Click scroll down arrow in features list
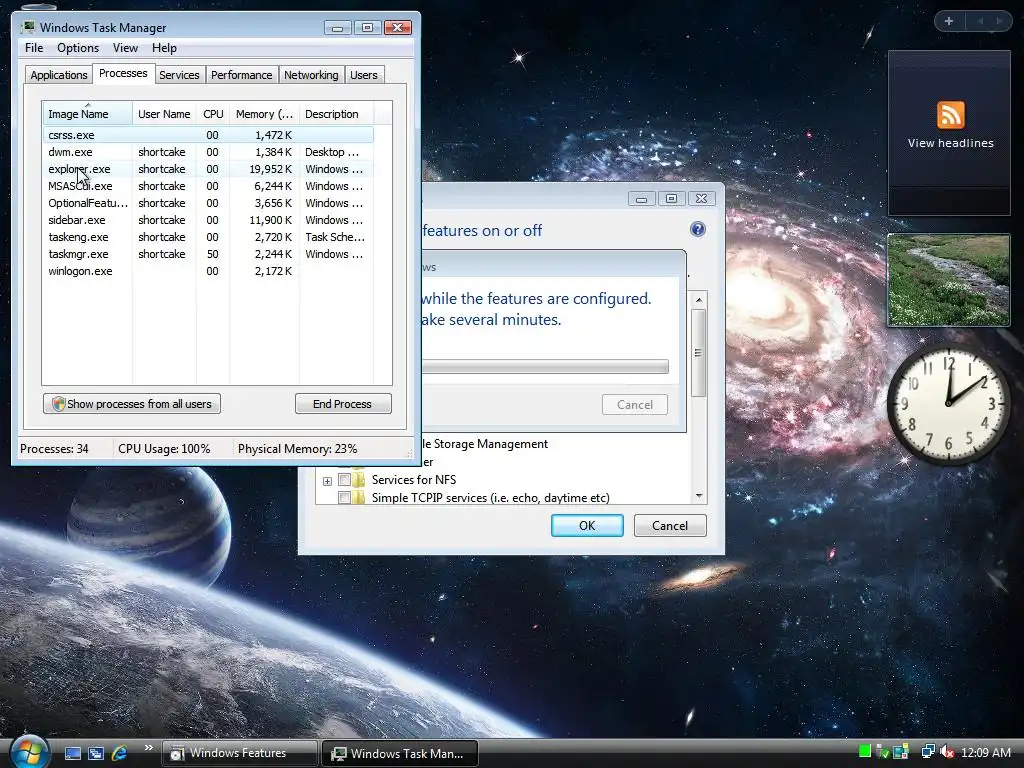Image resolution: width=1024 pixels, height=768 pixels. point(699,496)
